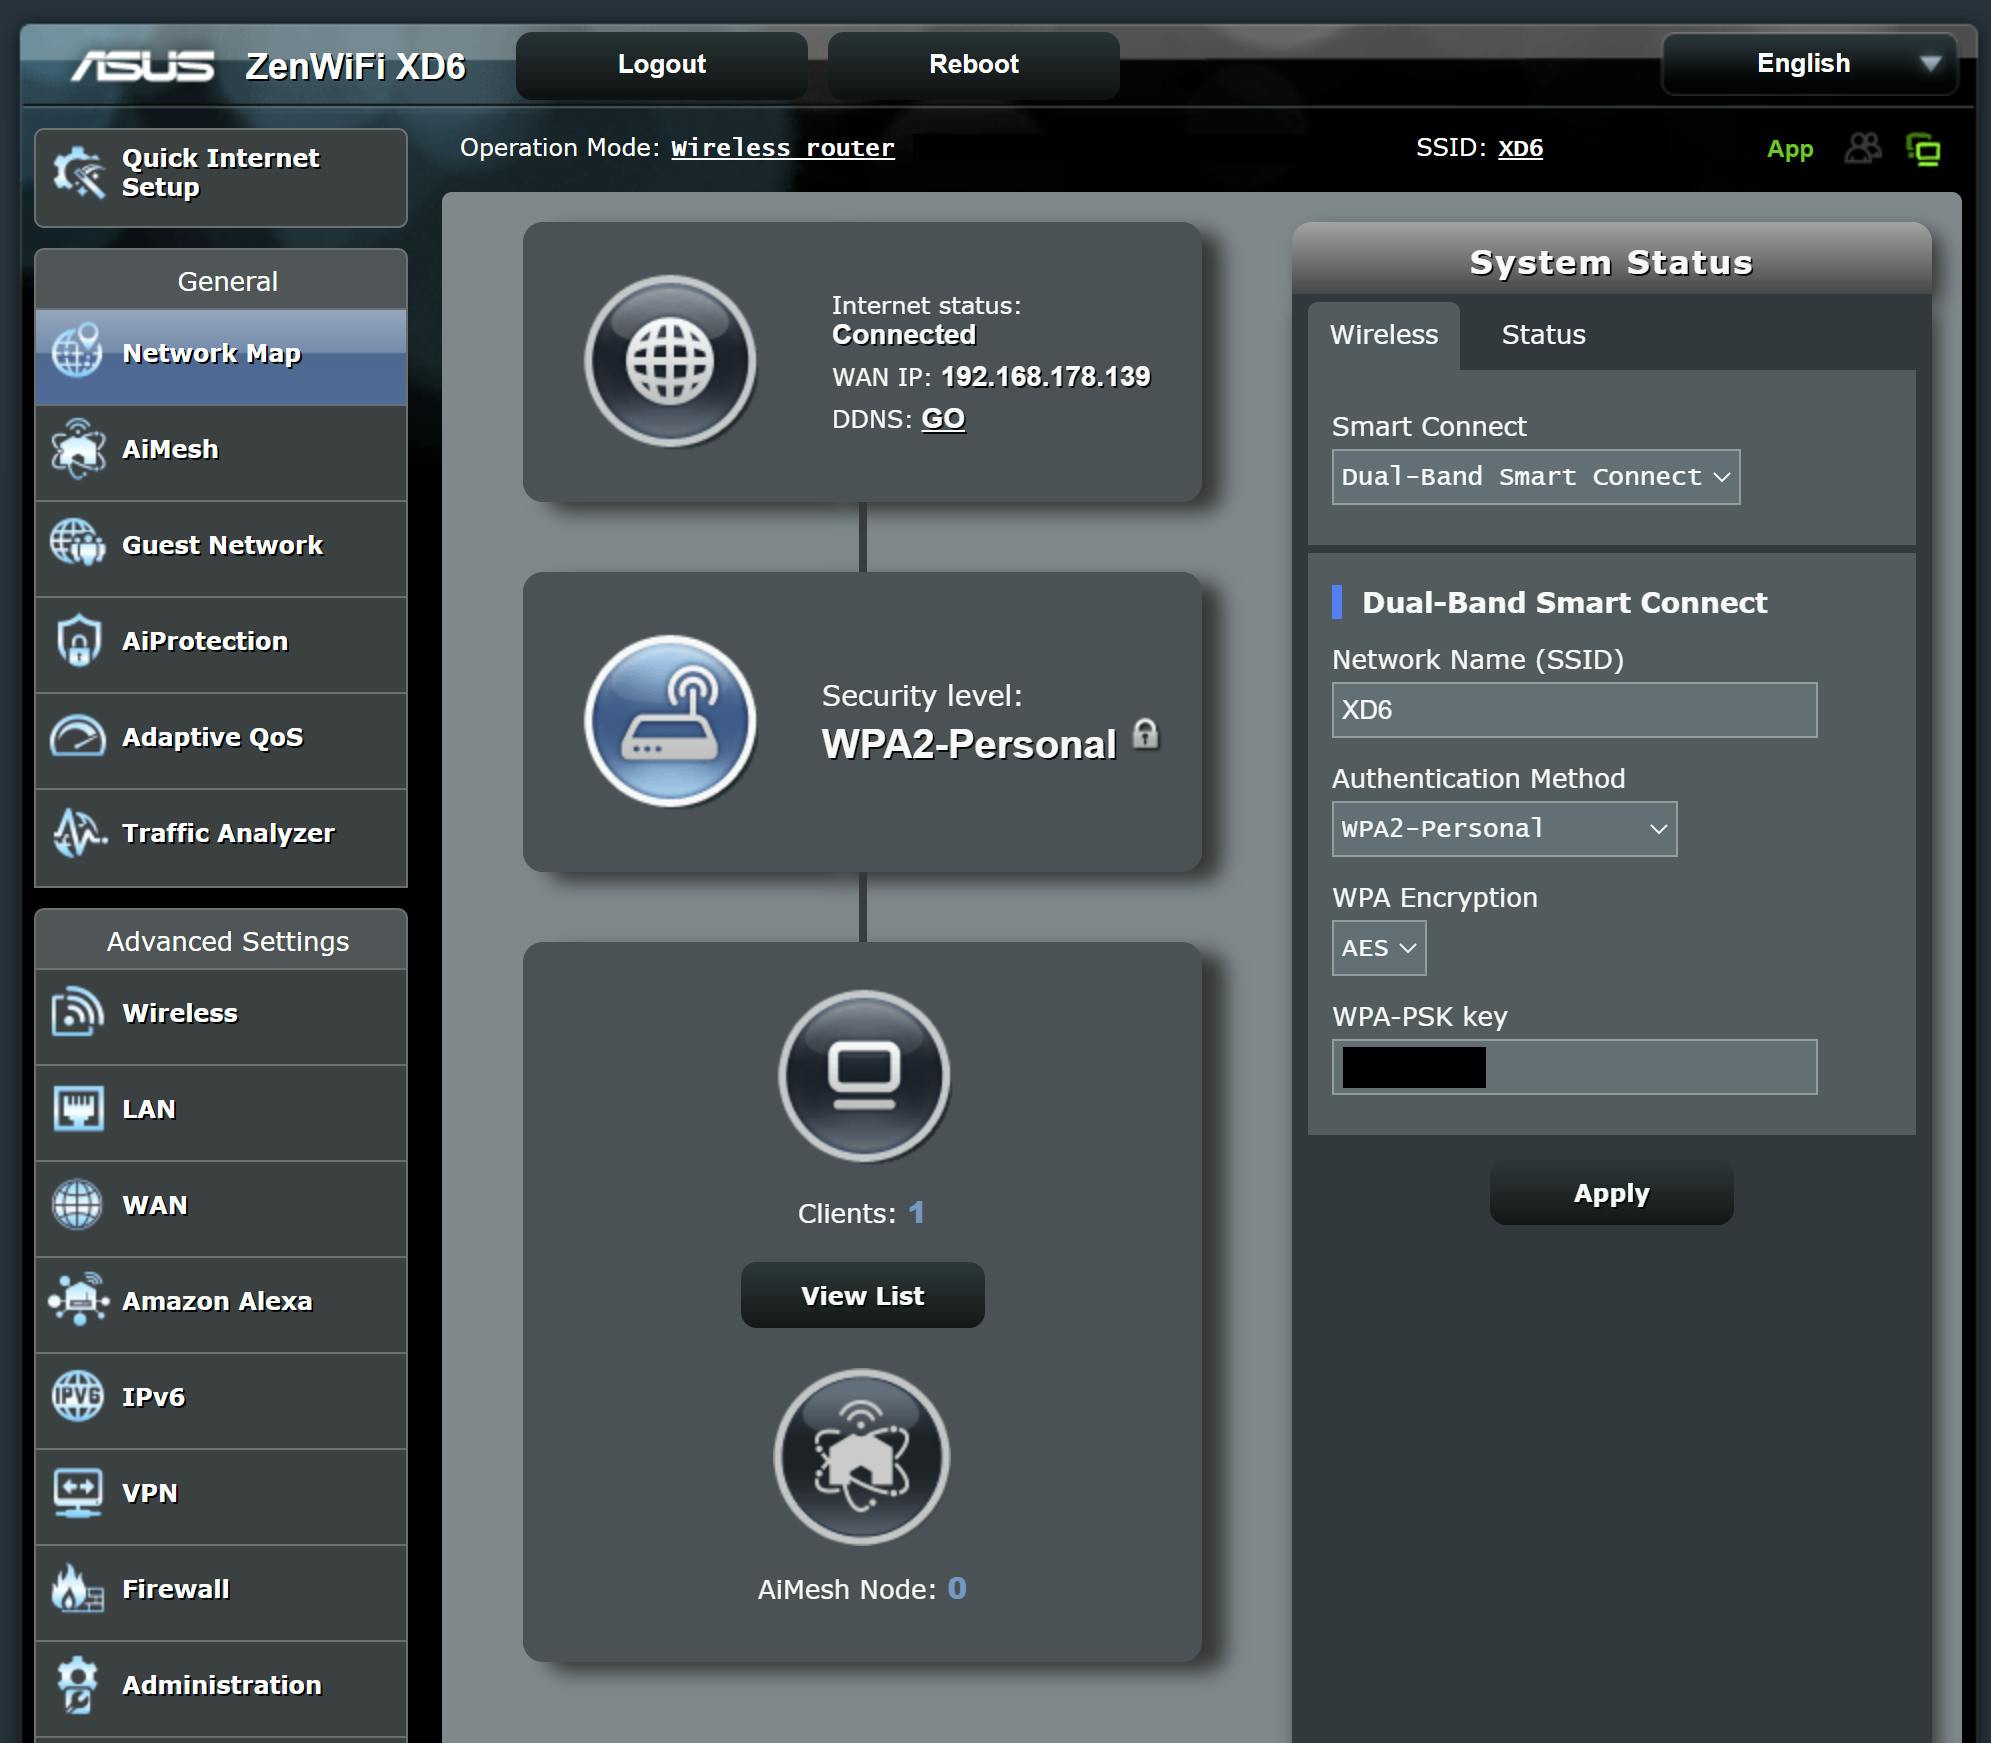Viewport: 1991px width, 1743px height.
Task: Switch to the Status tab
Action: click(1543, 335)
